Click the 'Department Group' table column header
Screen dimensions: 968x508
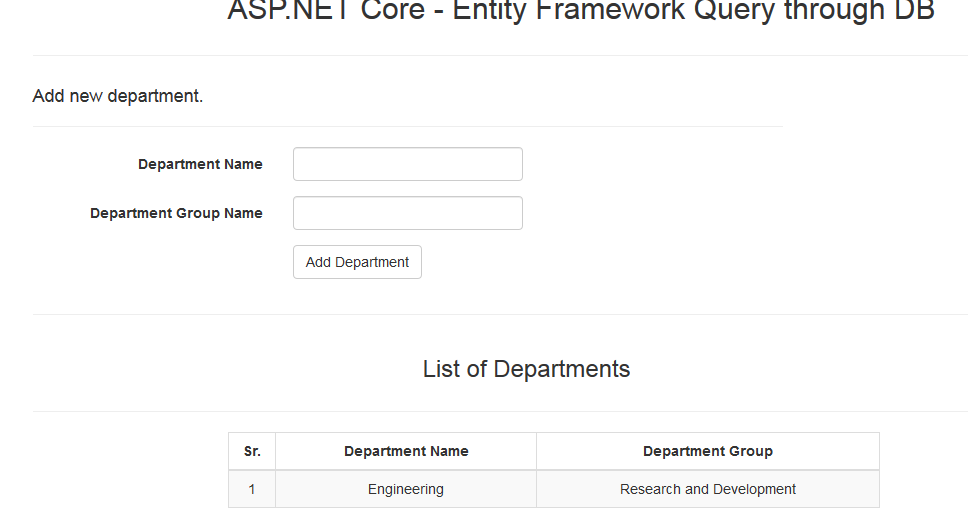(x=708, y=451)
